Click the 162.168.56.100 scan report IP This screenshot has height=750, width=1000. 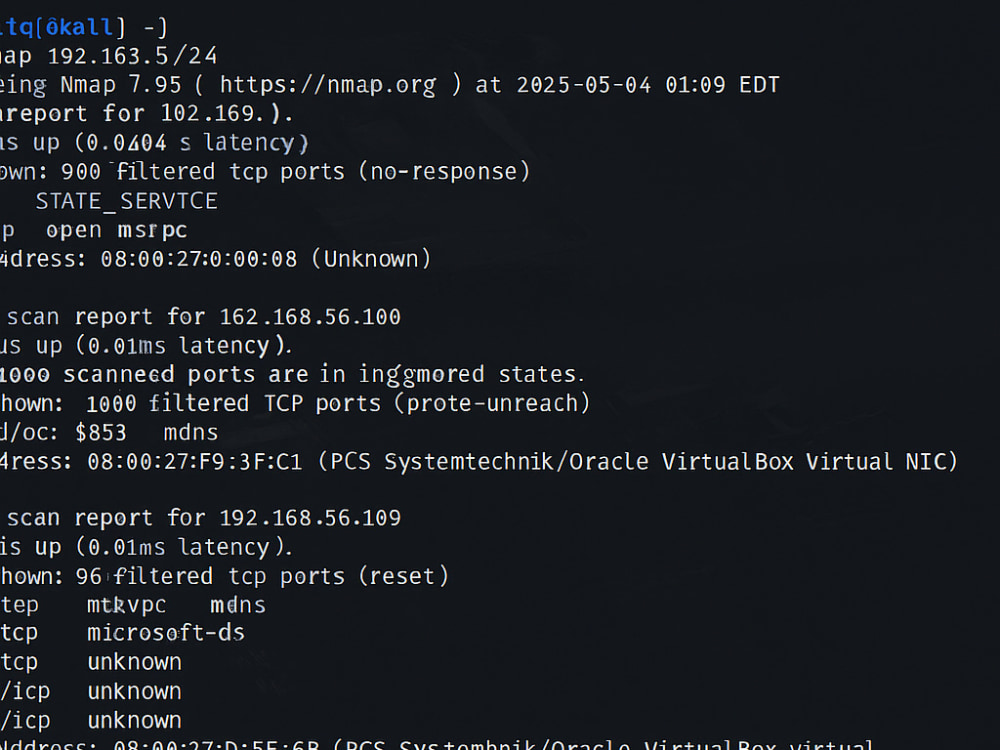(x=310, y=317)
